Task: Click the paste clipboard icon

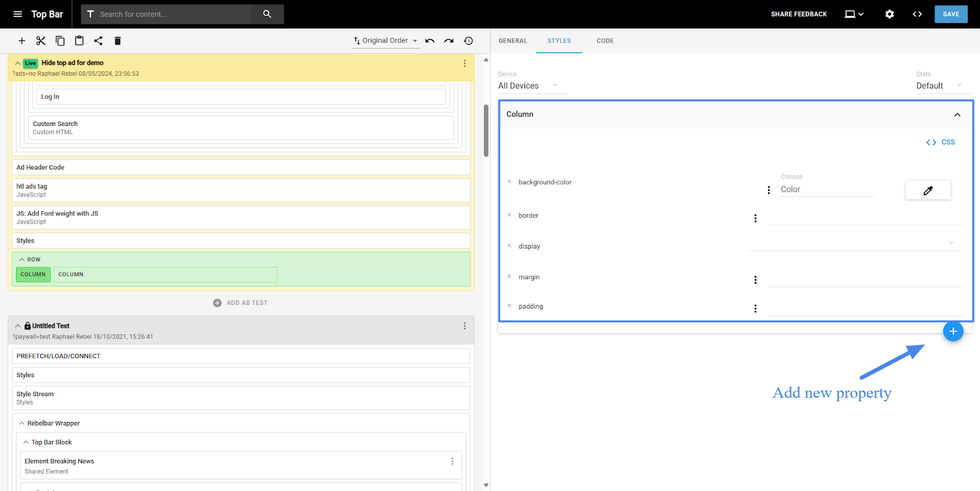Action: tap(79, 41)
